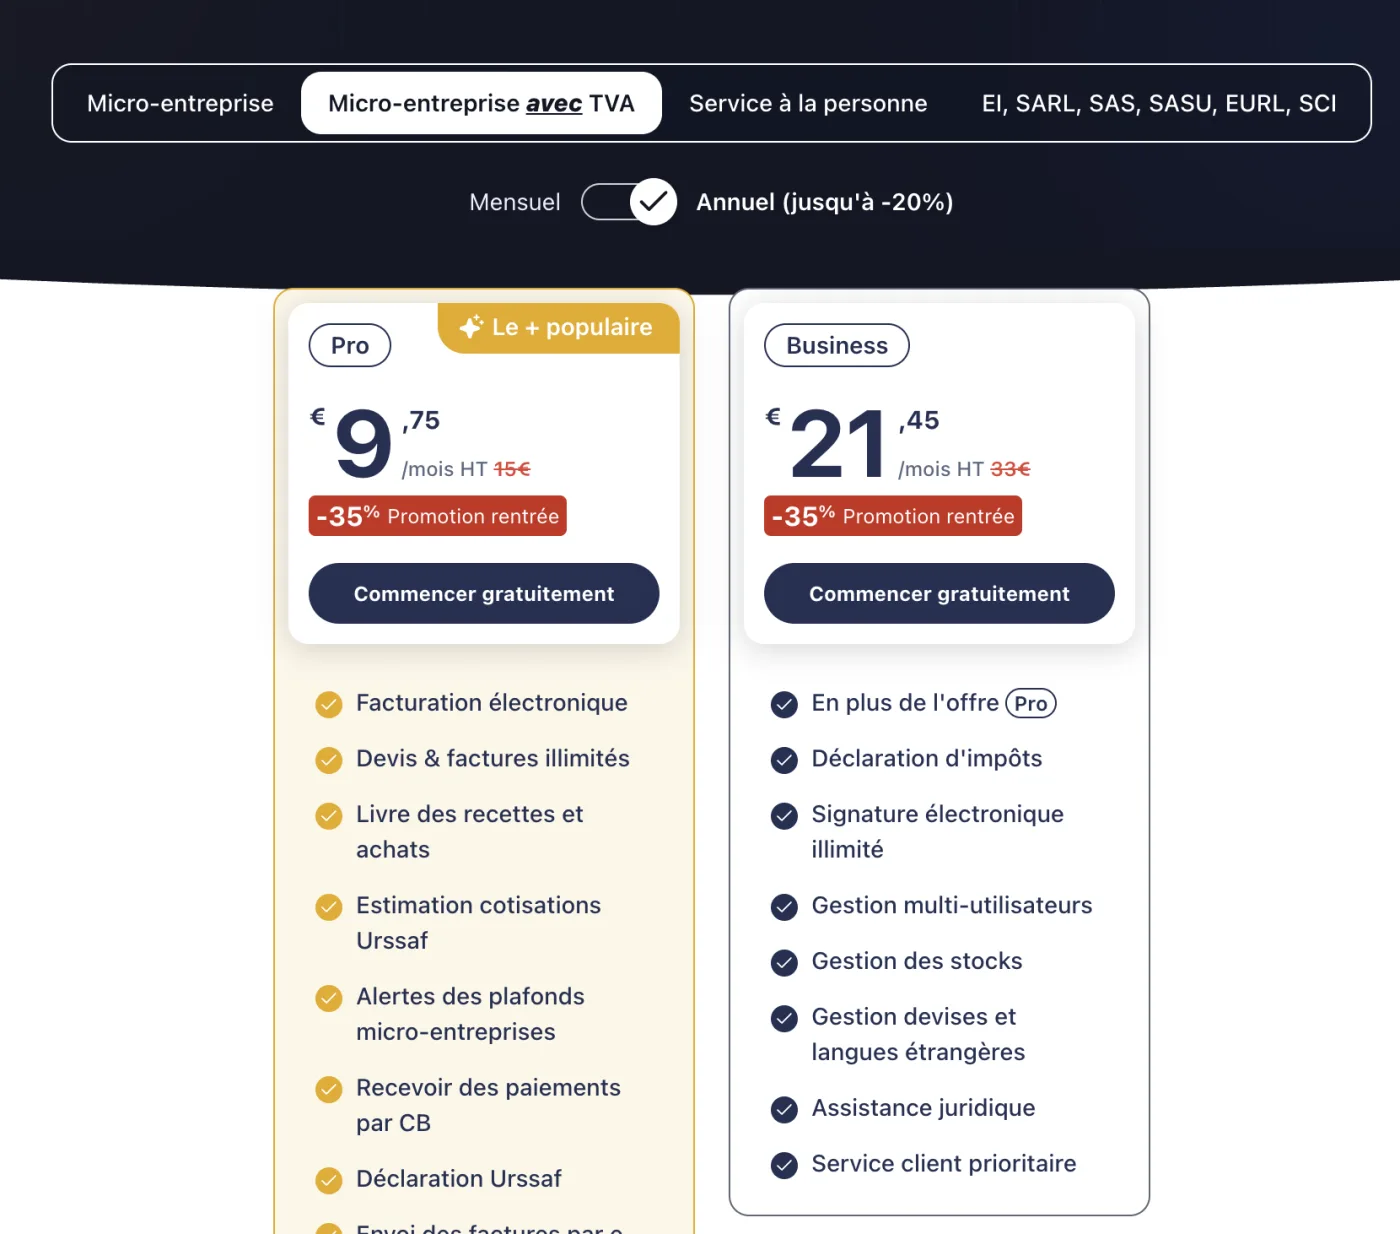The width and height of the screenshot is (1400, 1234).
Task: Click the Déclaration Urssaf feature text
Action: pos(459,1179)
